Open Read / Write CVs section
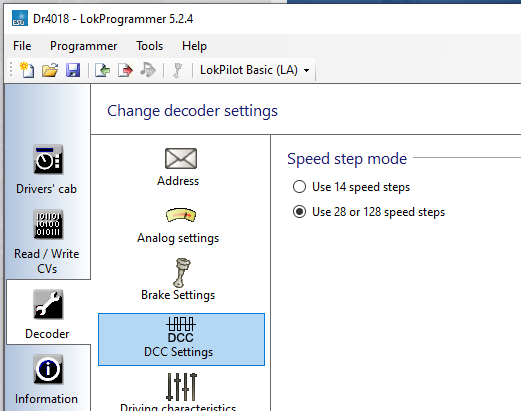This screenshot has height=411, width=521. [47, 242]
